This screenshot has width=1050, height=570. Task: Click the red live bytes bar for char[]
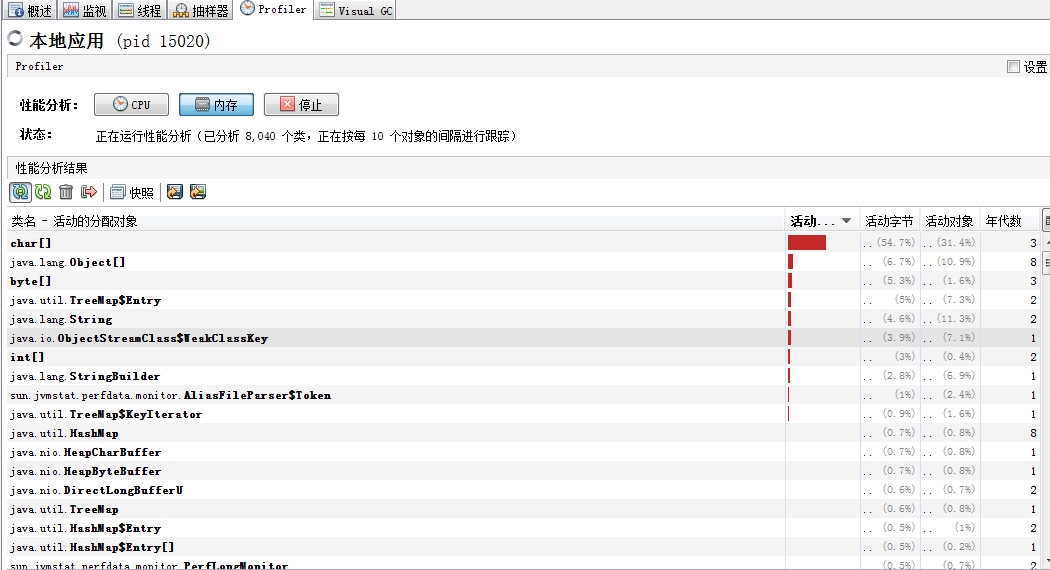pyautogui.click(x=807, y=242)
